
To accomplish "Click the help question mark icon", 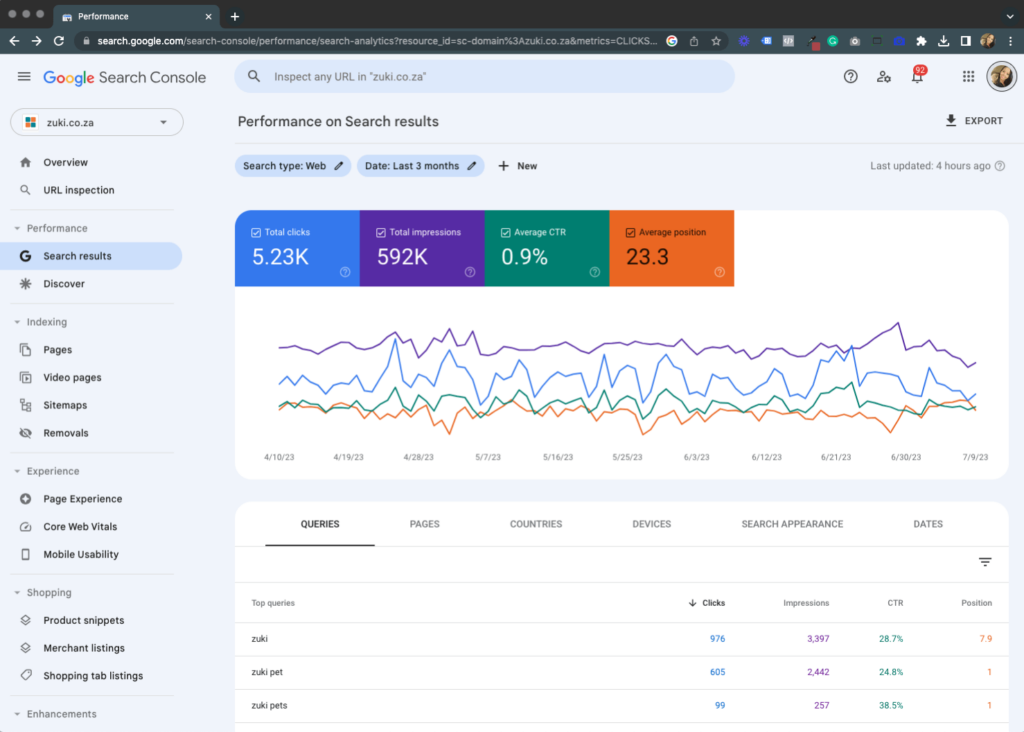I will (x=850, y=76).
